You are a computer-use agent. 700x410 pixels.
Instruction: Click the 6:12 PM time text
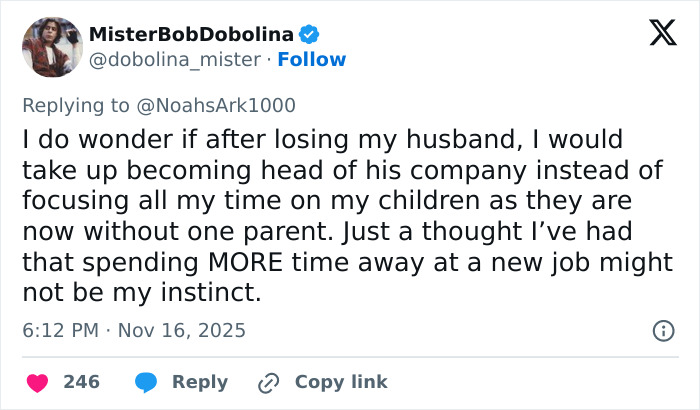click(59, 330)
